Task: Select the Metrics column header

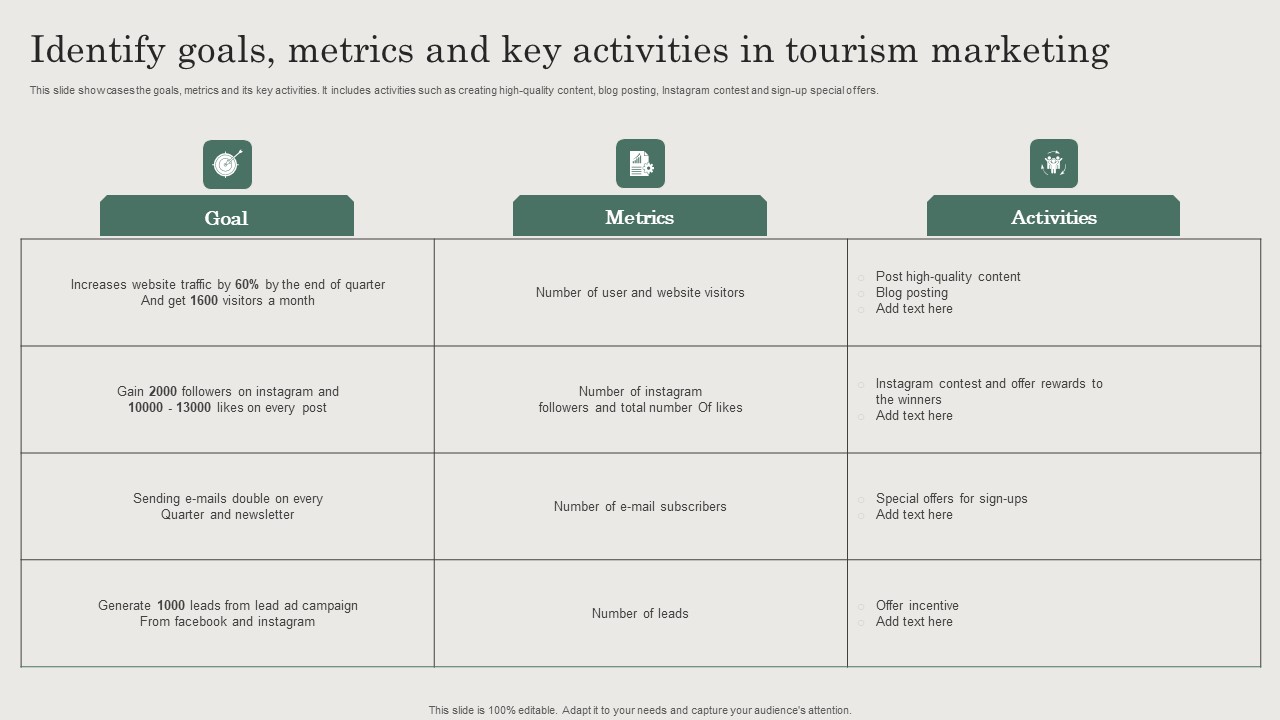Action: [x=640, y=216]
